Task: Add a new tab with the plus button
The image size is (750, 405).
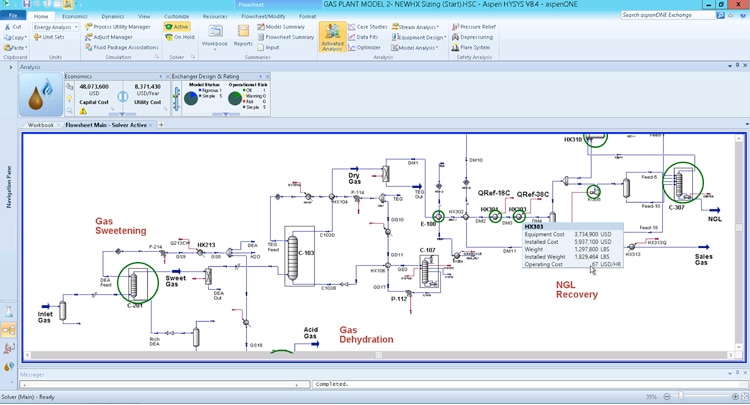Action: tap(161, 125)
